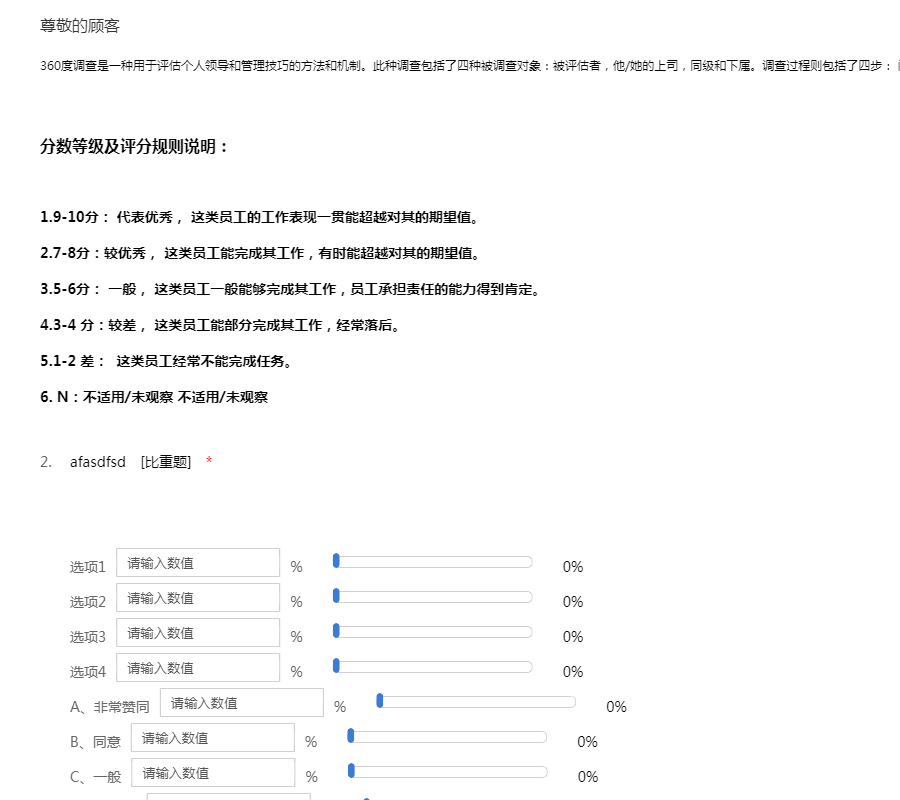This screenshot has height=800, width=900.
Task: Click the 尊敬的顾客 greeting heading
Action: 80,26
